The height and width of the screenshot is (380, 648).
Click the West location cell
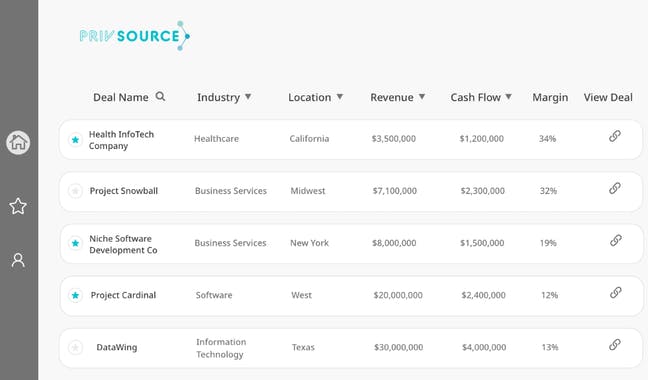click(x=301, y=295)
